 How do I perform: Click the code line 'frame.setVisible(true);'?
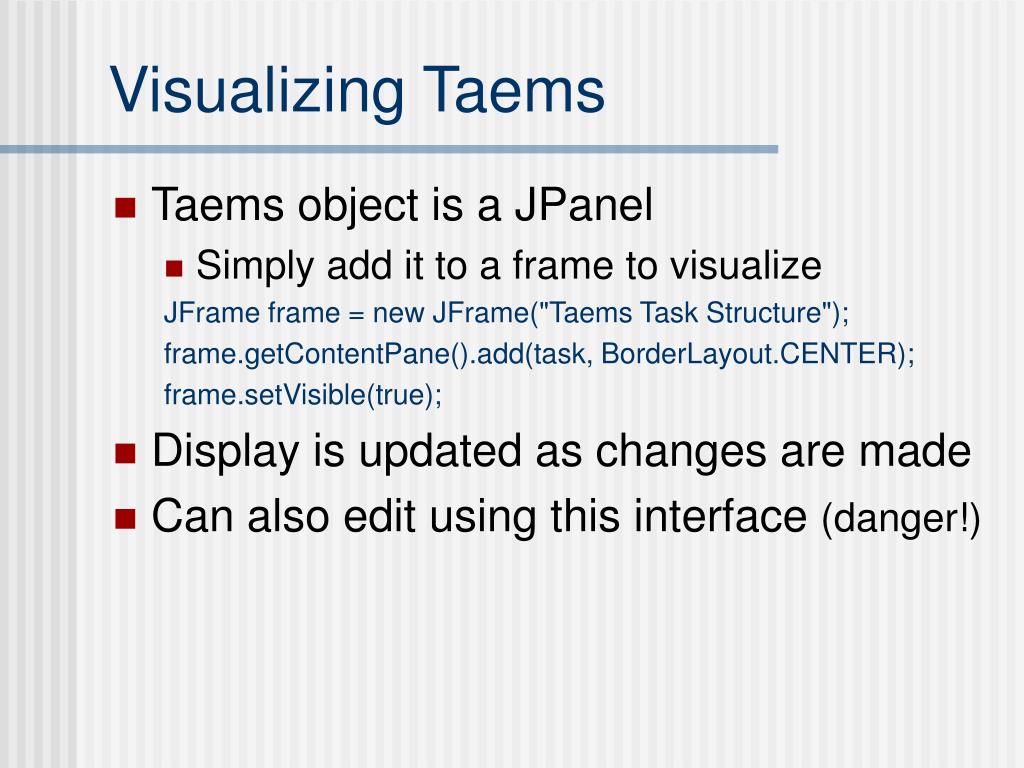(303, 395)
